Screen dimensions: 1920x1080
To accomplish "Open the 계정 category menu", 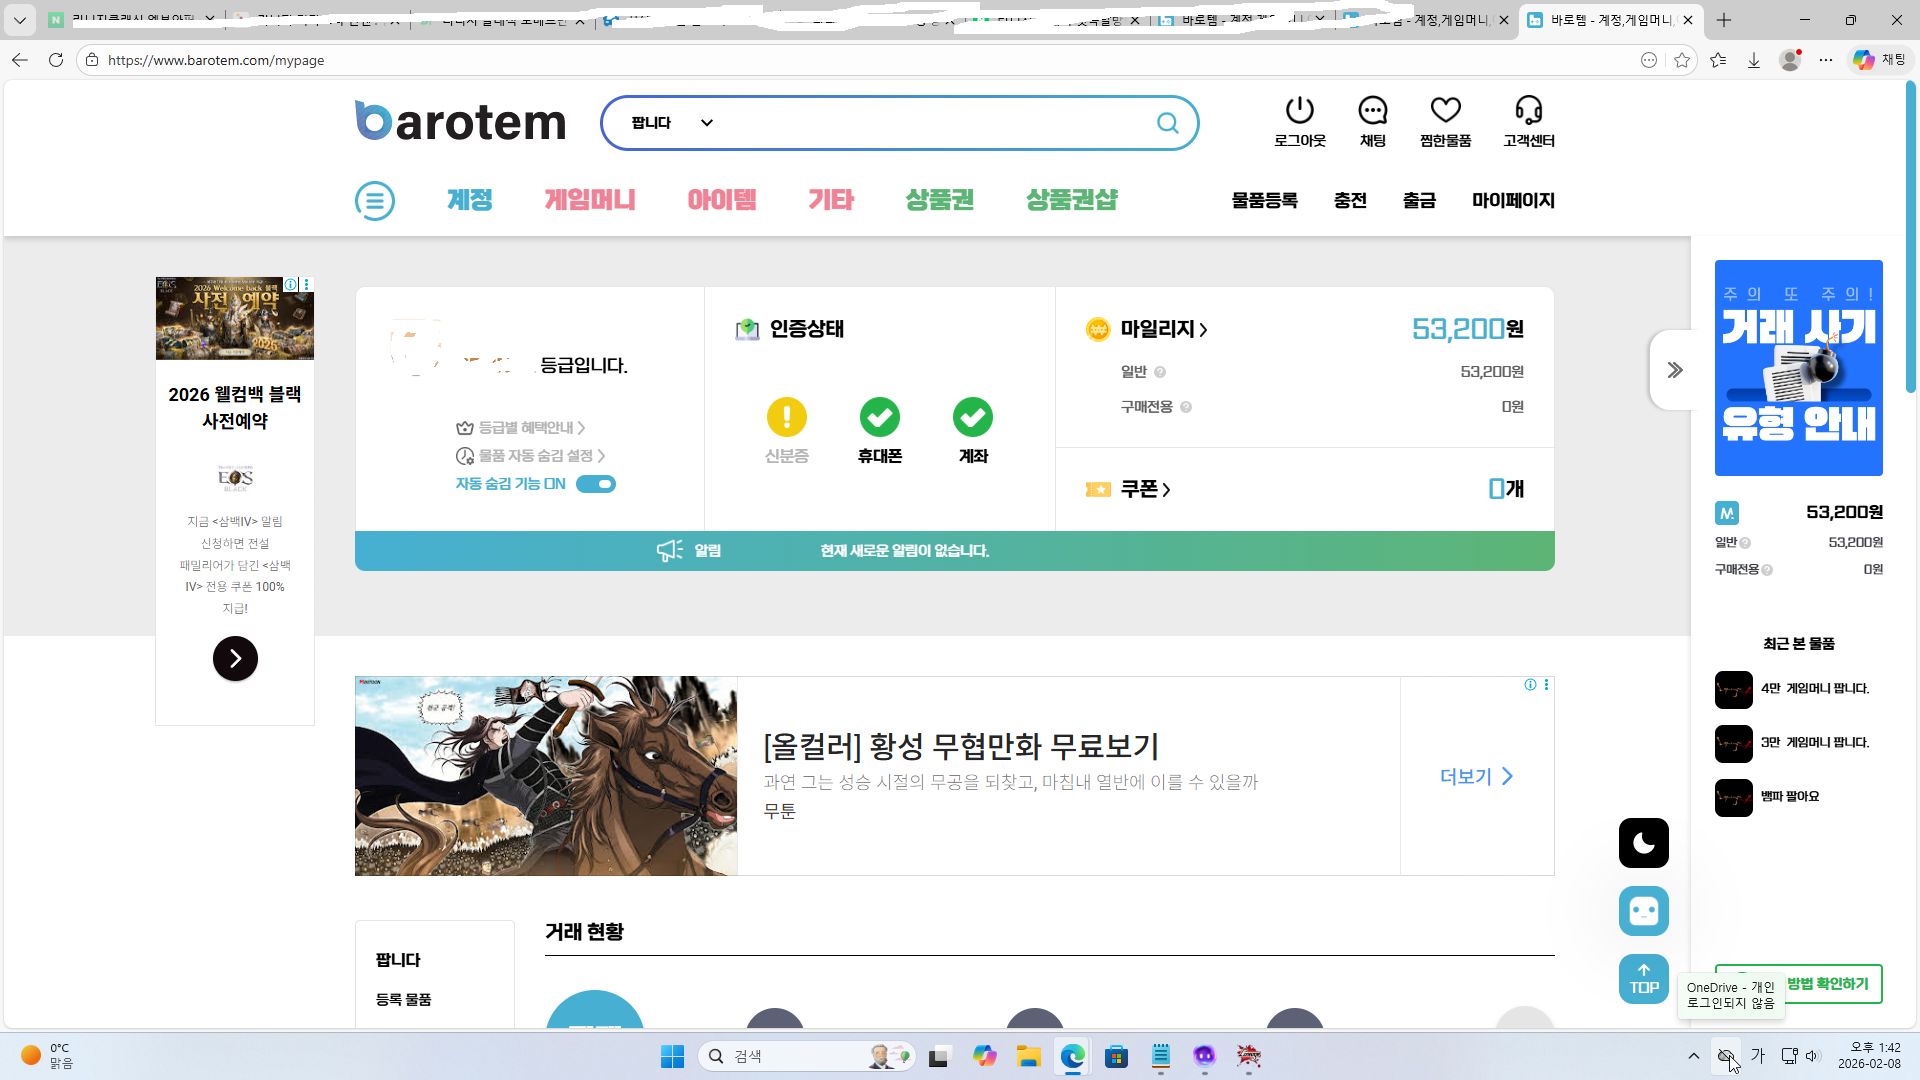I will 470,200.
